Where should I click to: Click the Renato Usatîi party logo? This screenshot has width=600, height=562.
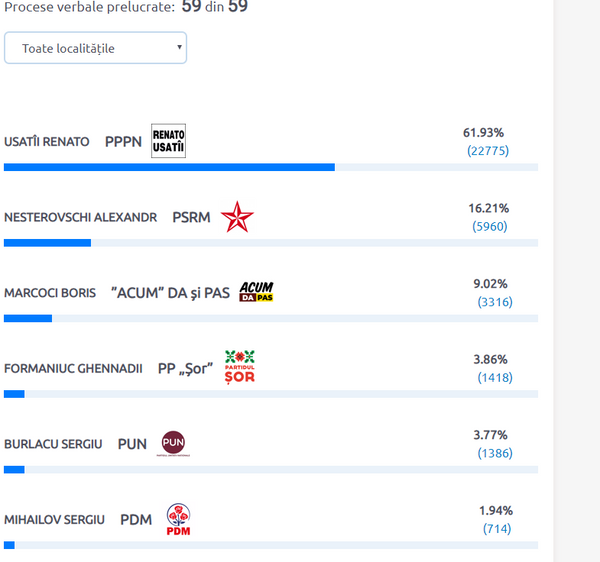168,141
